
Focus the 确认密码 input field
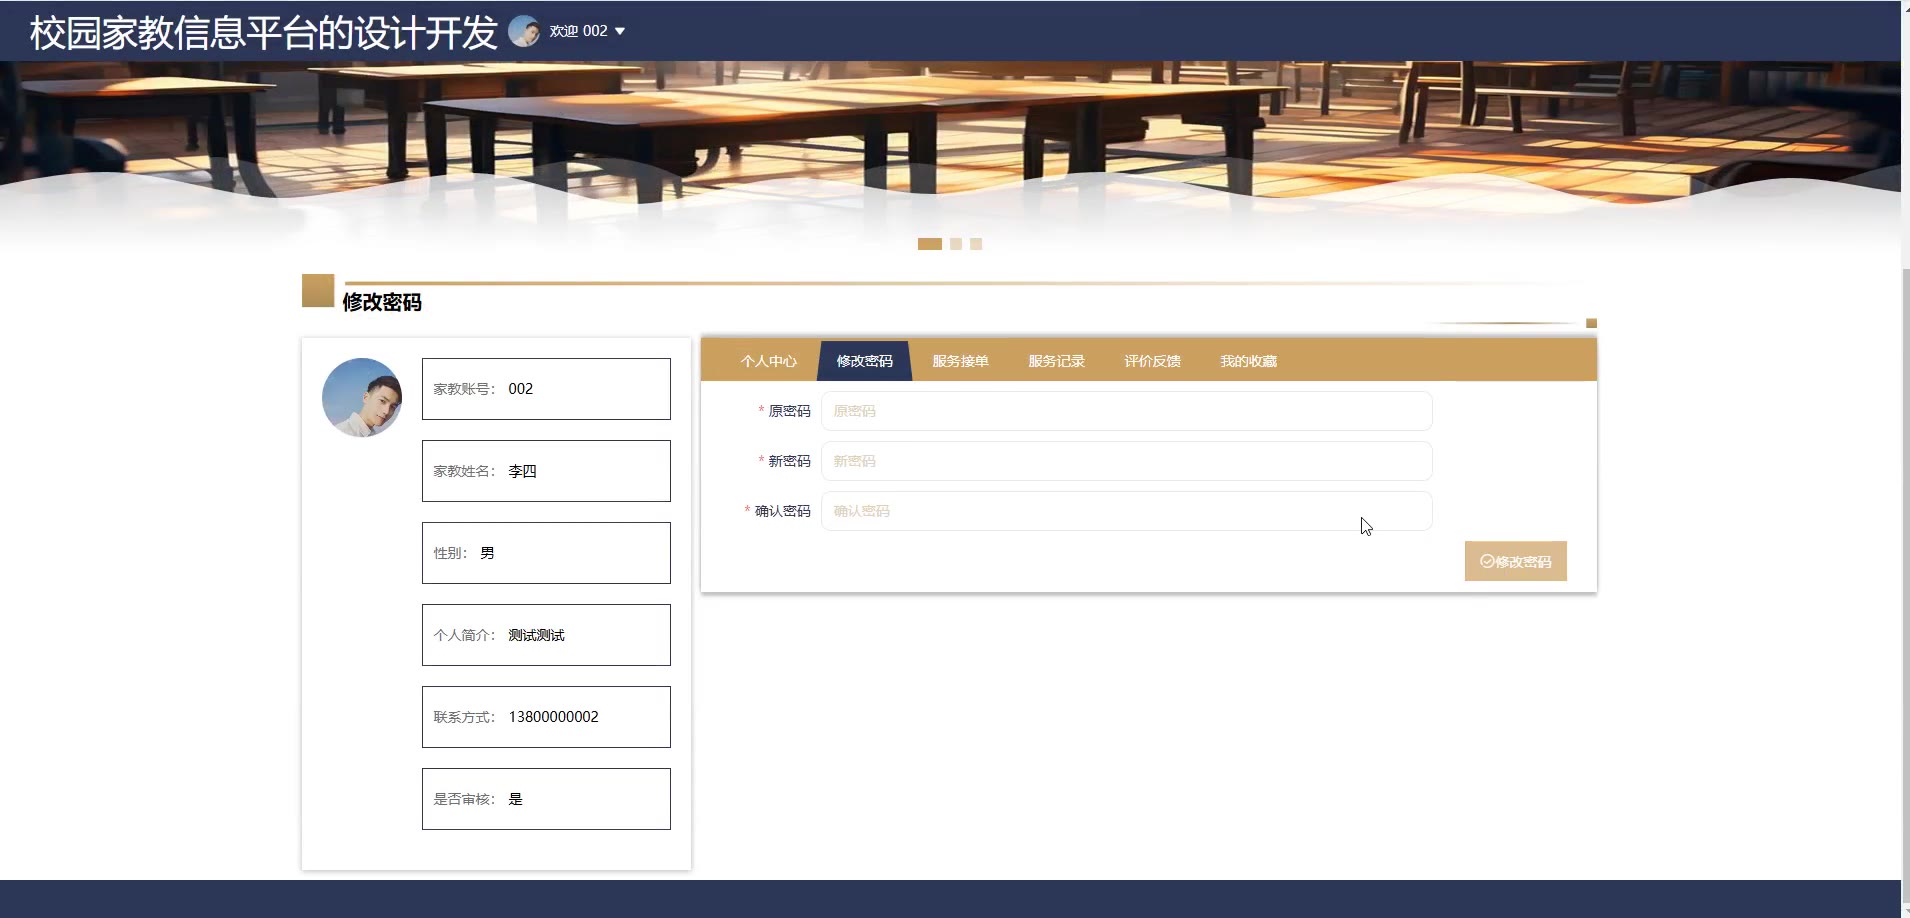[1127, 511]
